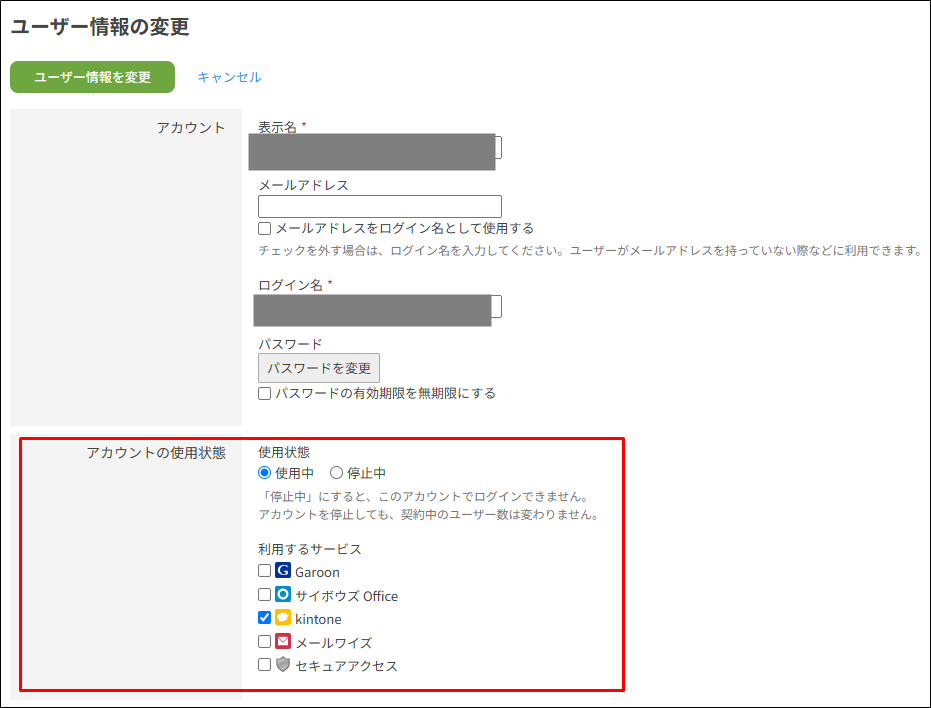Viewport: 931px width, 708px height.
Task: Select the 停止中 radio button
Action: tap(336, 473)
